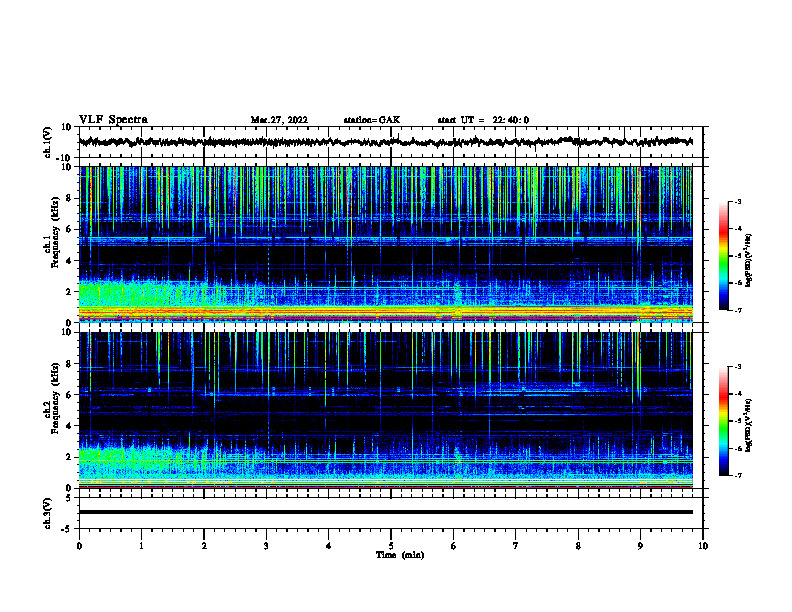This screenshot has width=792, height=612.
Task: Click the time axis tick label "1"
Action: 141,546
